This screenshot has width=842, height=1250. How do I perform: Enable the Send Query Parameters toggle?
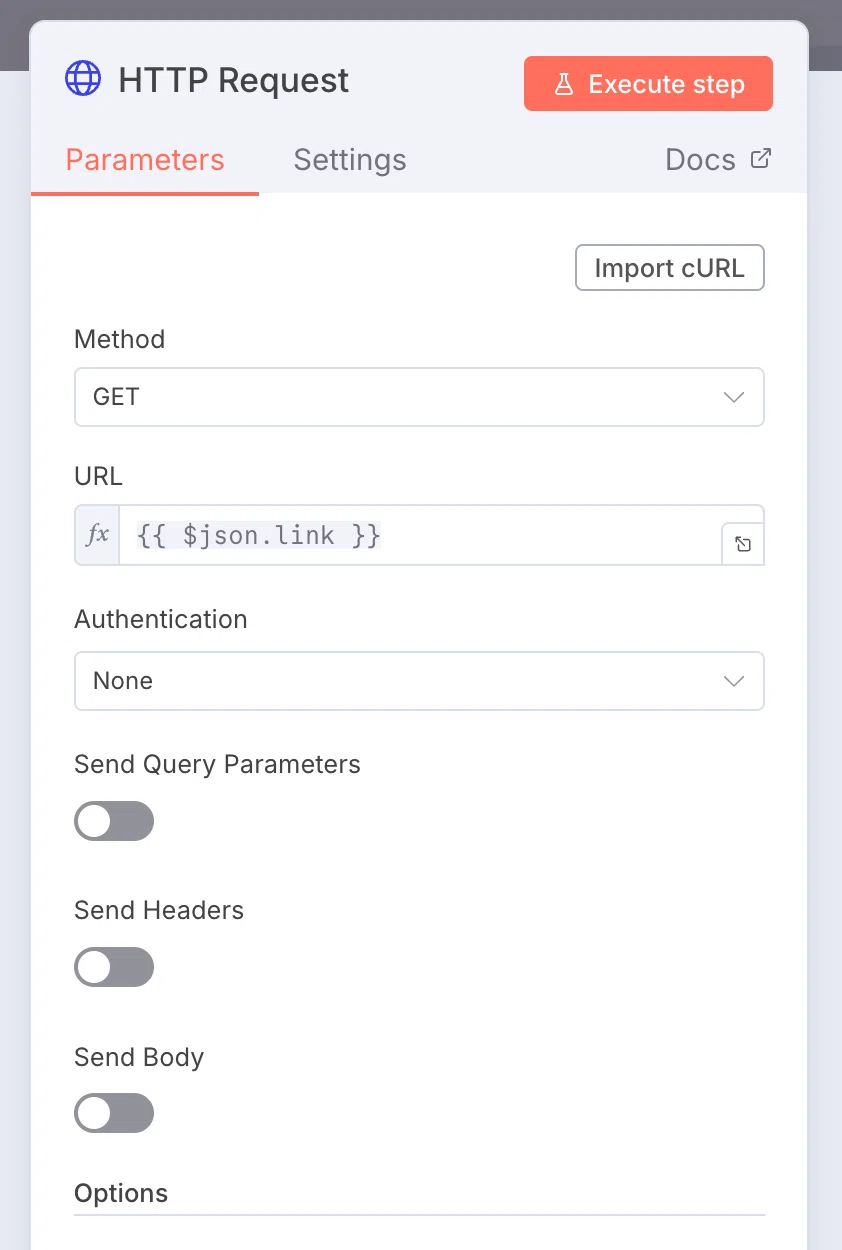(114, 821)
